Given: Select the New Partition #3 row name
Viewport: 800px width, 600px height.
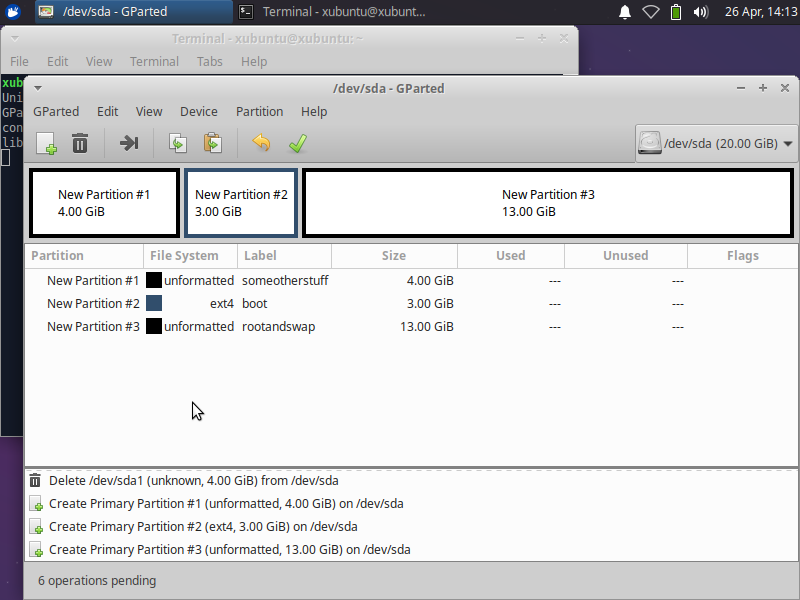Looking at the screenshot, I should point(93,327).
